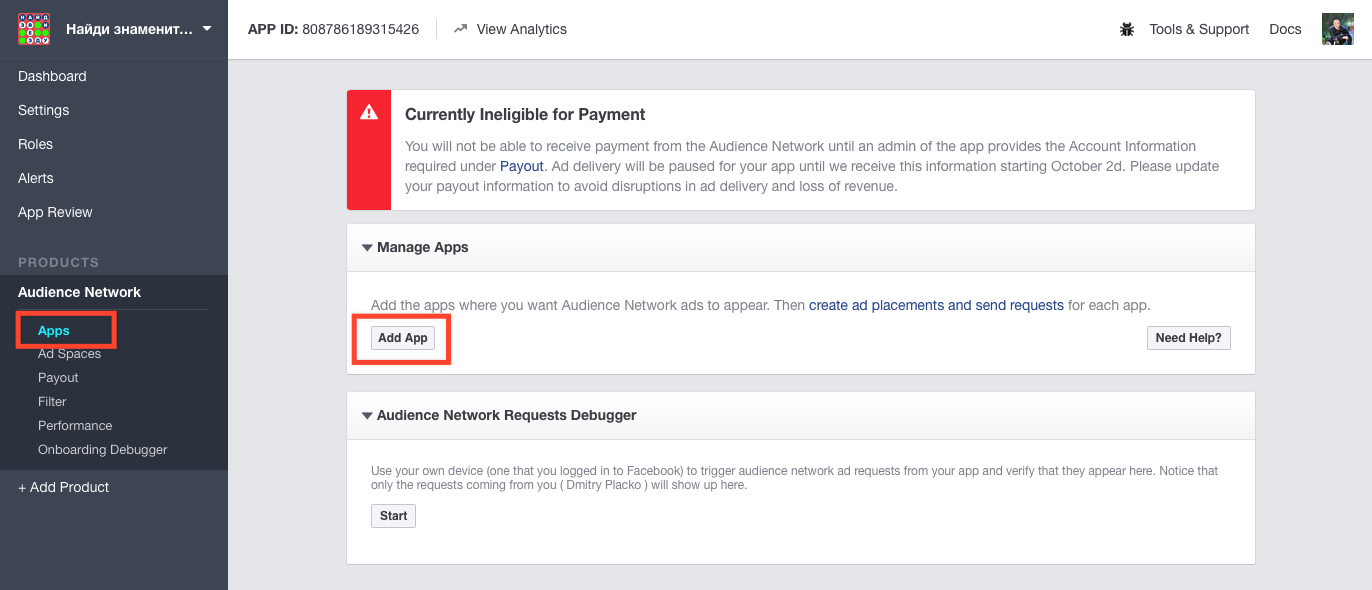Click the Start button in debugger
Image resolution: width=1372 pixels, height=590 pixels.
point(393,516)
